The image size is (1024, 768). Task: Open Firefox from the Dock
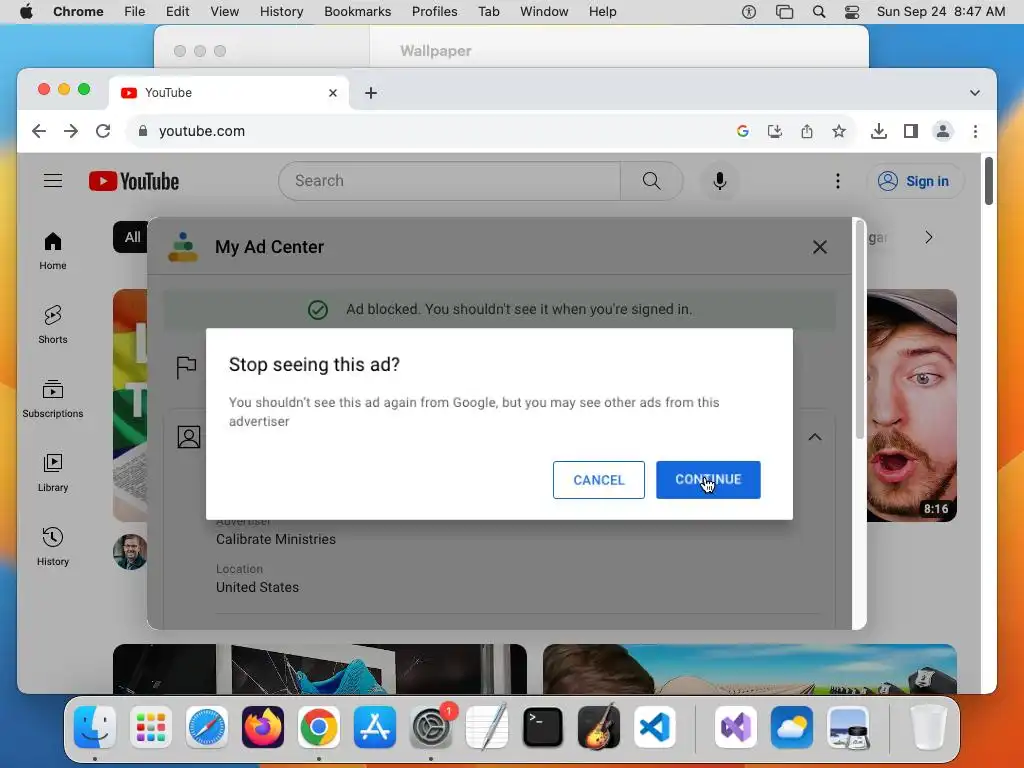point(263,727)
